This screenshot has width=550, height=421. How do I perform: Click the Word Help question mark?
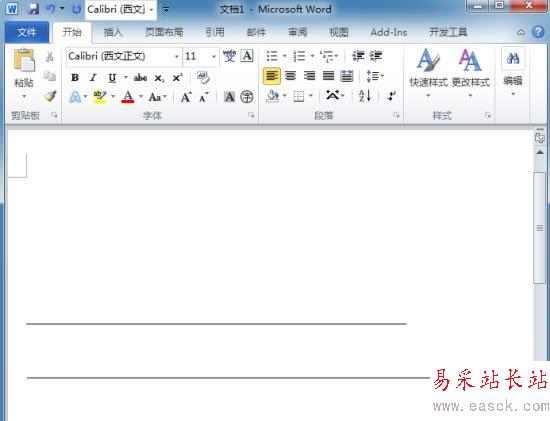click(538, 32)
